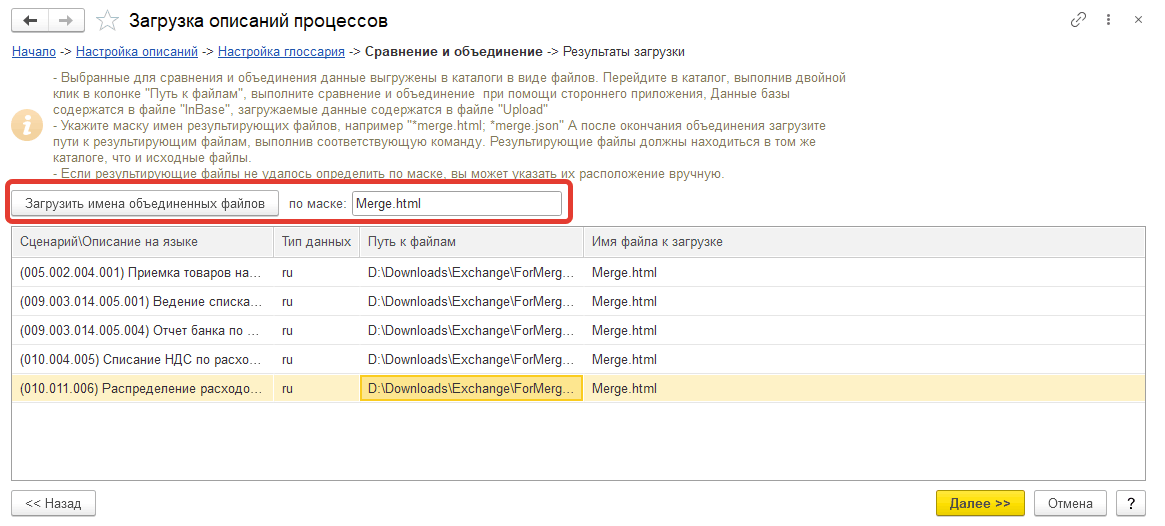Sort by Сценарий\Описание на языке column header
The width and height of the screenshot is (1165, 526).
coord(140,242)
